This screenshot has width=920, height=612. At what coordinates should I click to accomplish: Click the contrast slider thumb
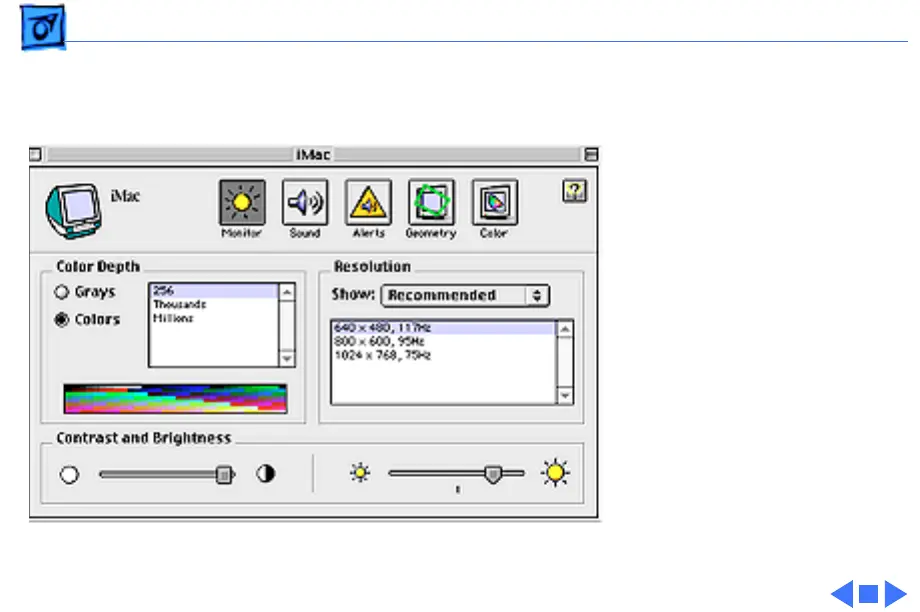224,475
